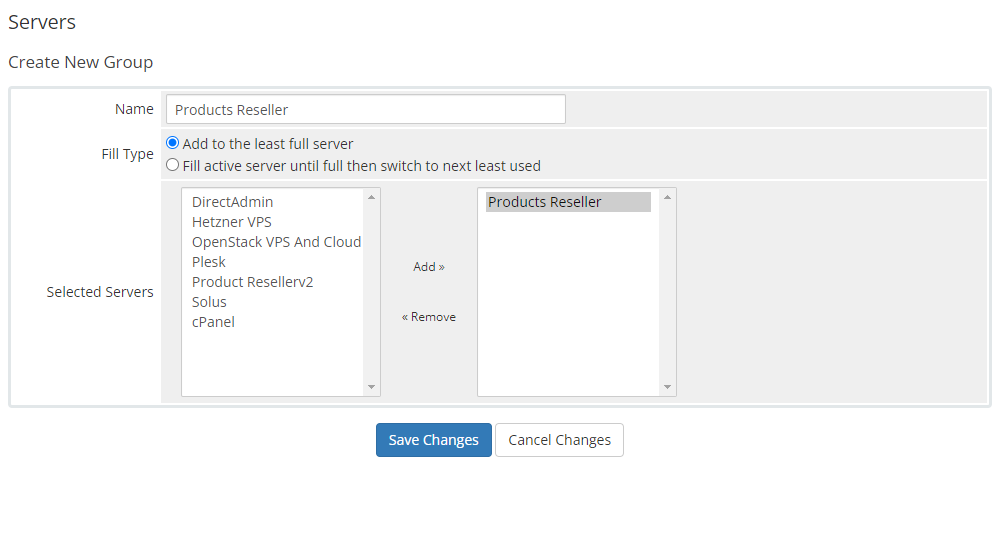The image size is (998, 535).
Task: Click the Add » button
Action: (x=429, y=267)
